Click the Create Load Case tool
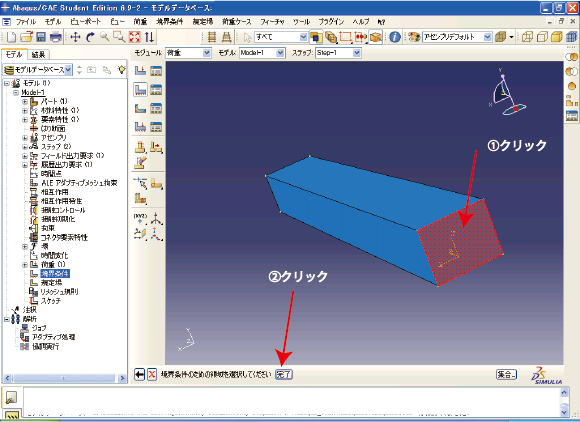This screenshot has height=422, width=580. click(x=140, y=127)
